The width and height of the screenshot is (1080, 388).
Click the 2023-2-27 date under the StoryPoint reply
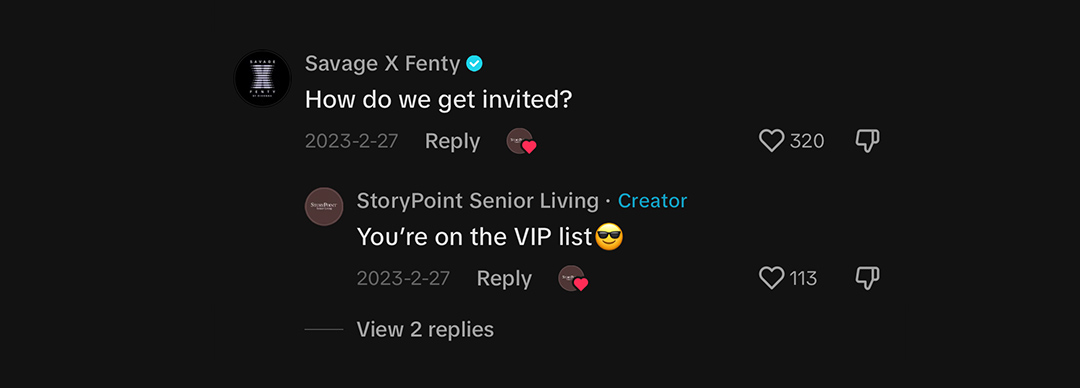[403, 279]
